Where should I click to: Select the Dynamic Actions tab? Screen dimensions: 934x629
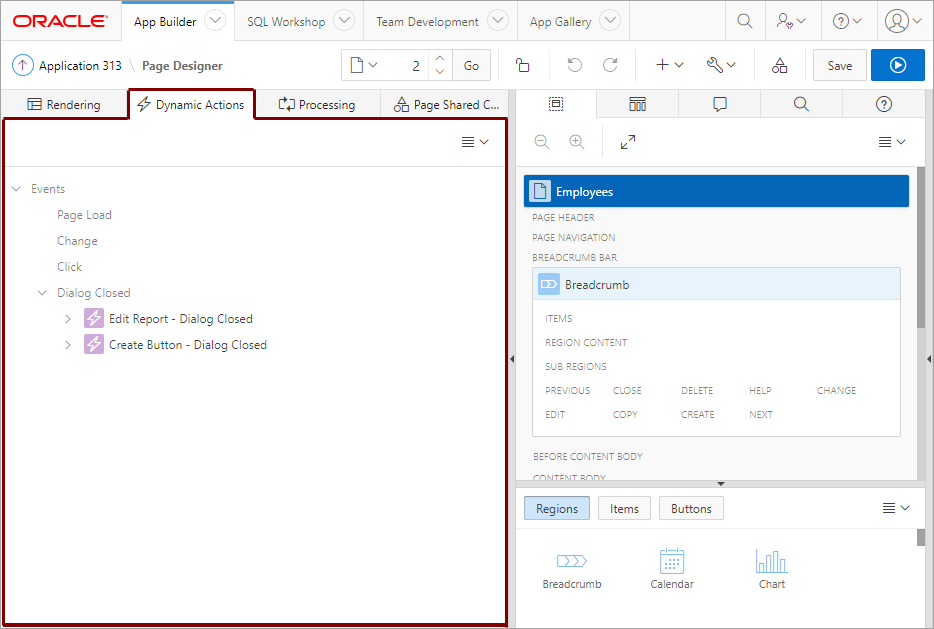191,104
